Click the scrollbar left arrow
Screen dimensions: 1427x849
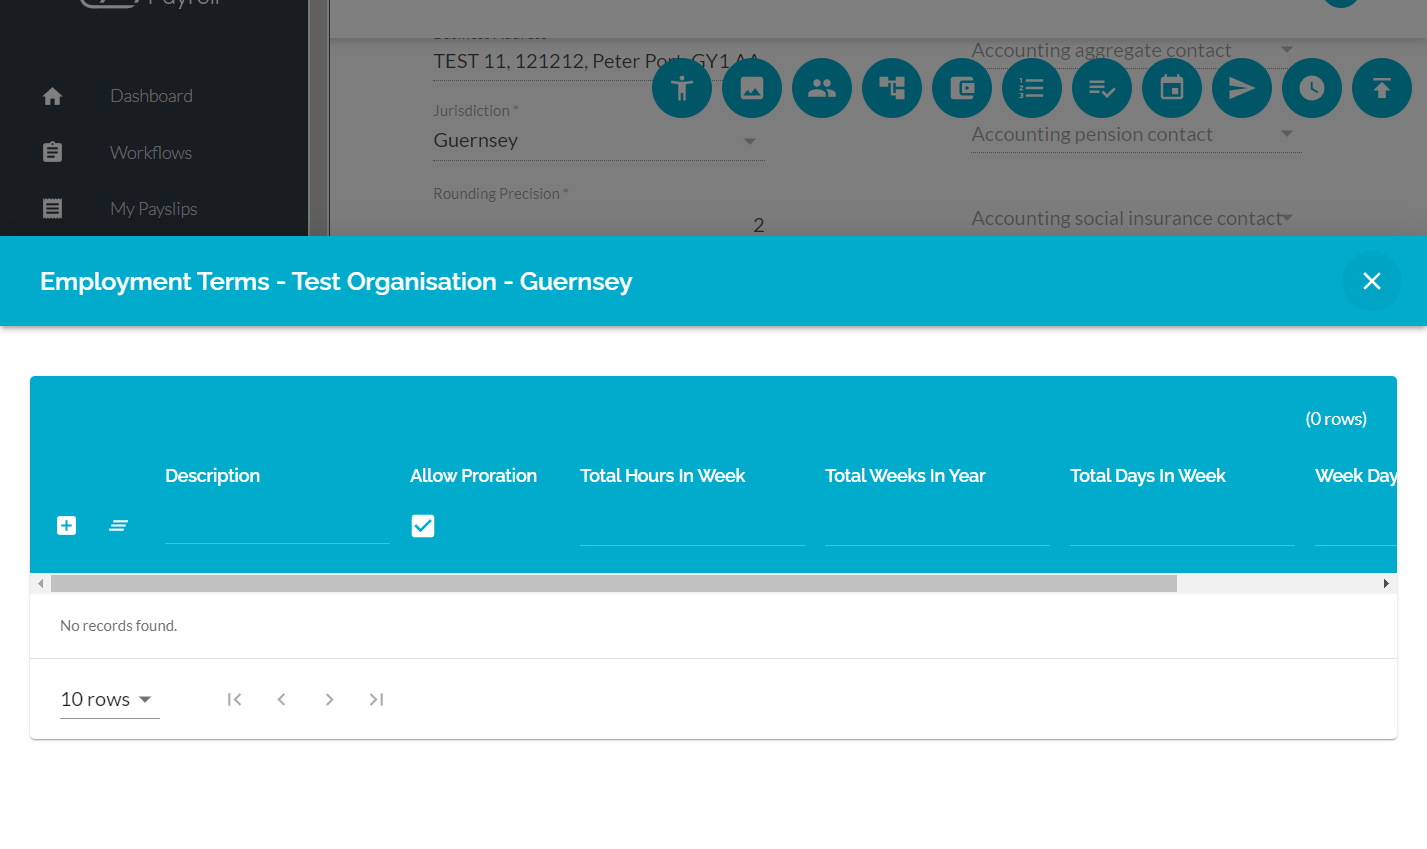pos(41,583)
